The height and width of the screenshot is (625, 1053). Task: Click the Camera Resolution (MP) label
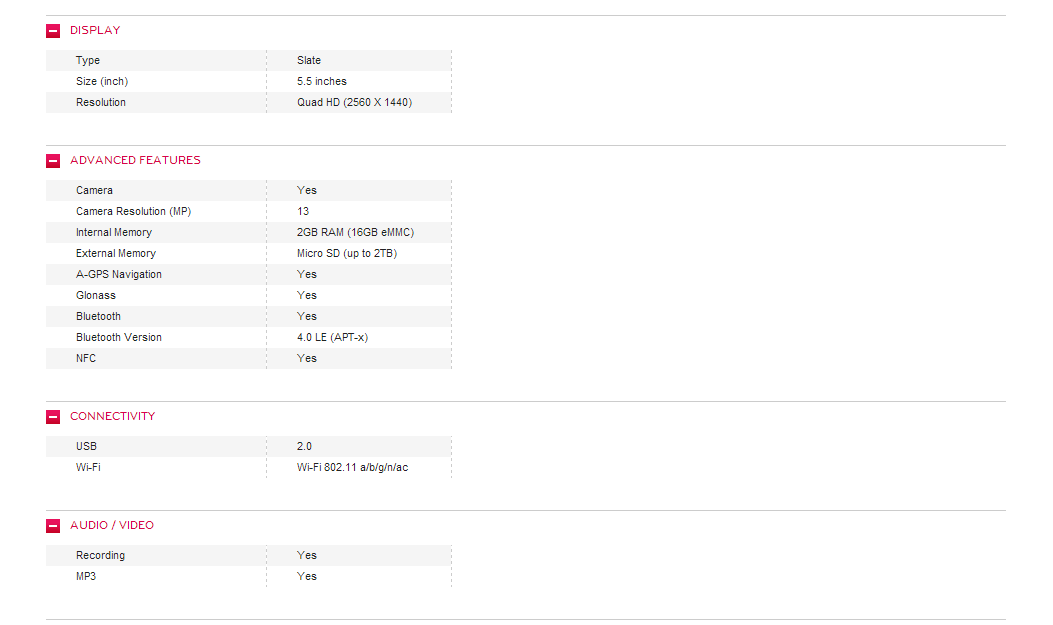[x=134, y=211]
